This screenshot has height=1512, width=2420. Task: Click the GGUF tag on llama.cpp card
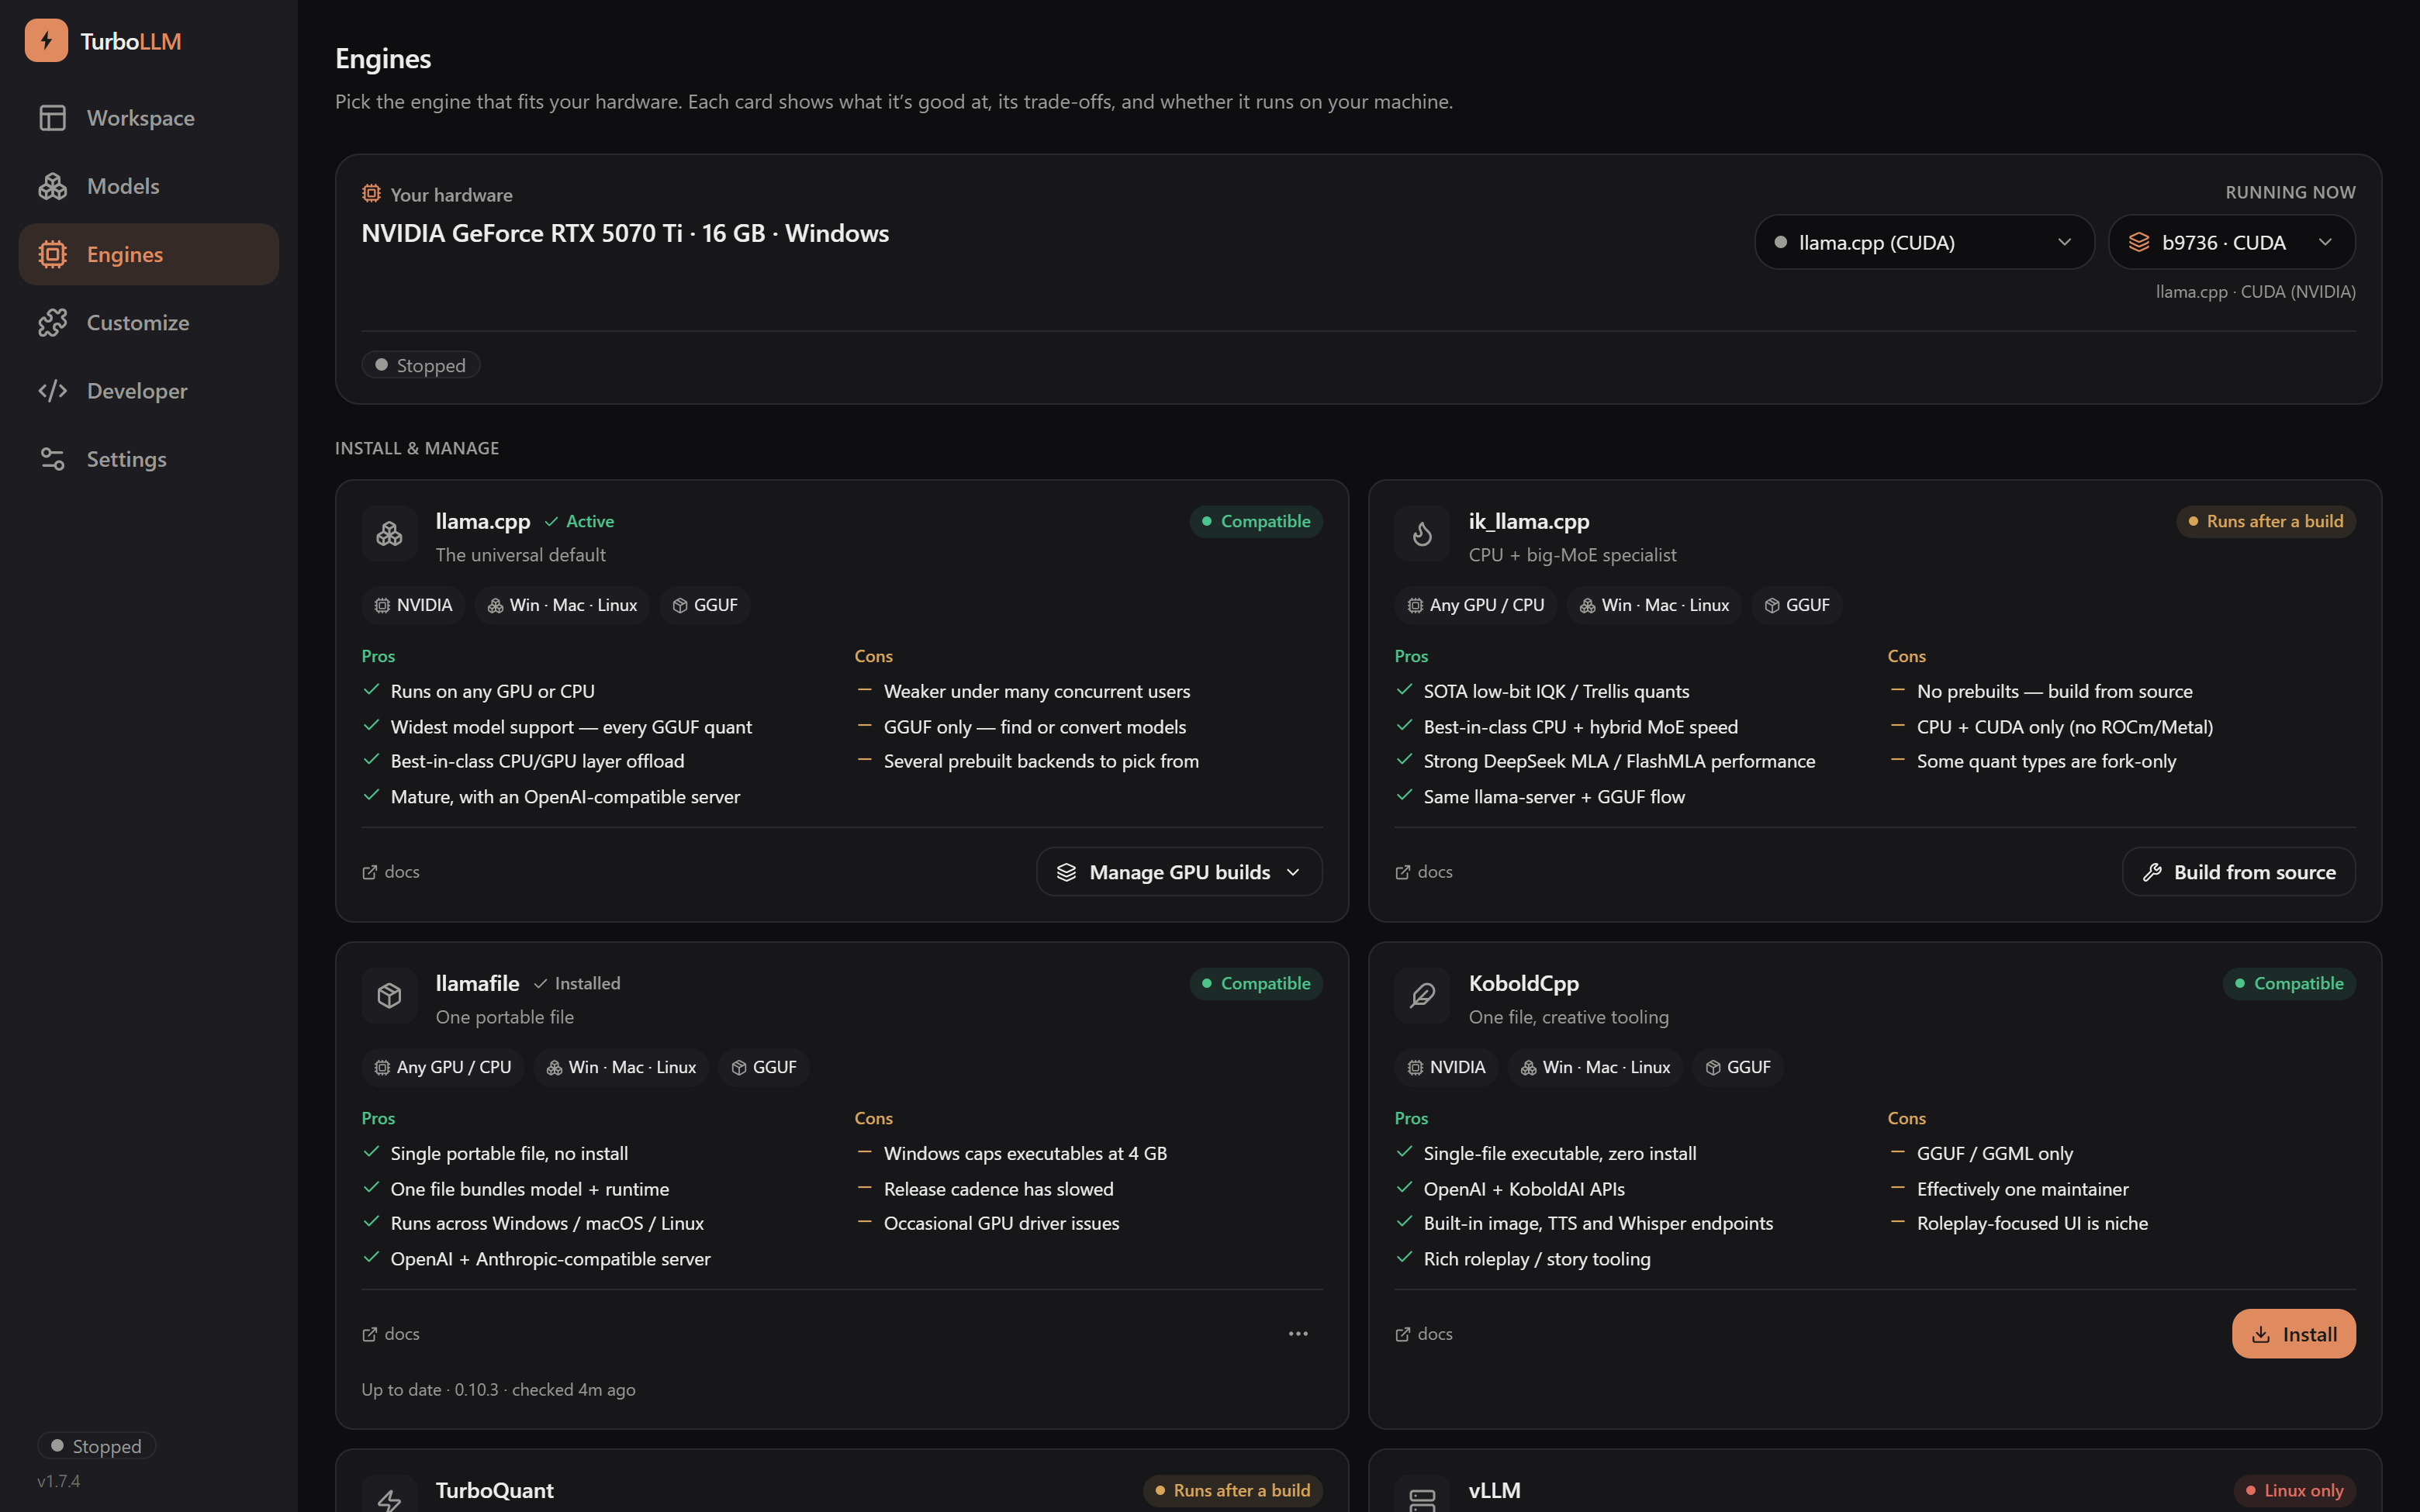(704, 605)
